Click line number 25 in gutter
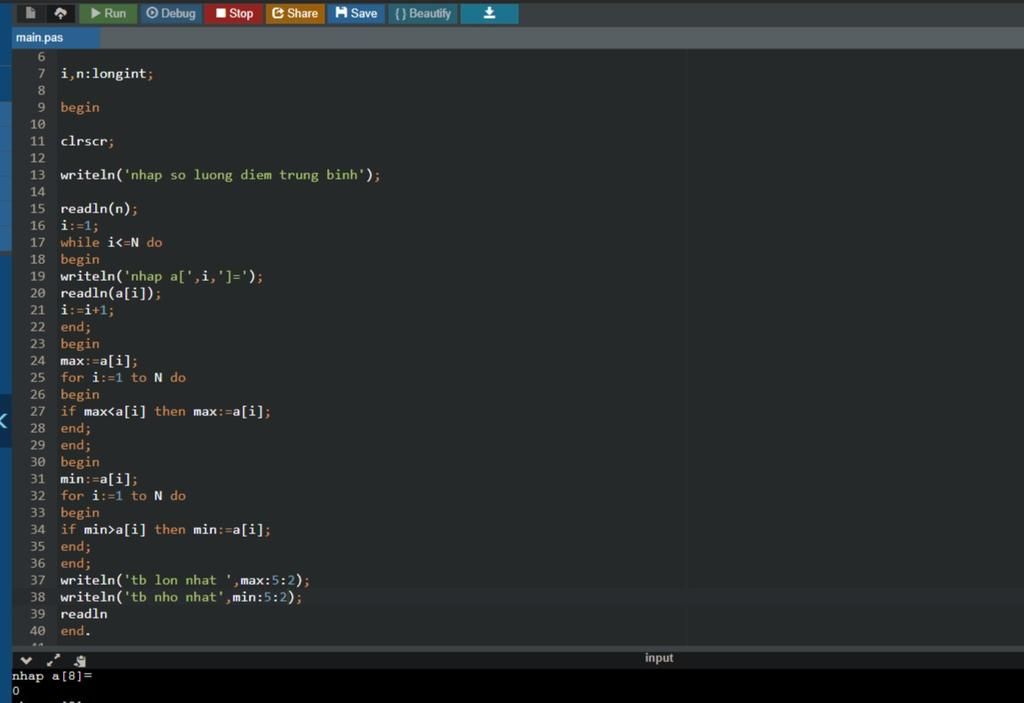1024x703 pixels. 37,378
